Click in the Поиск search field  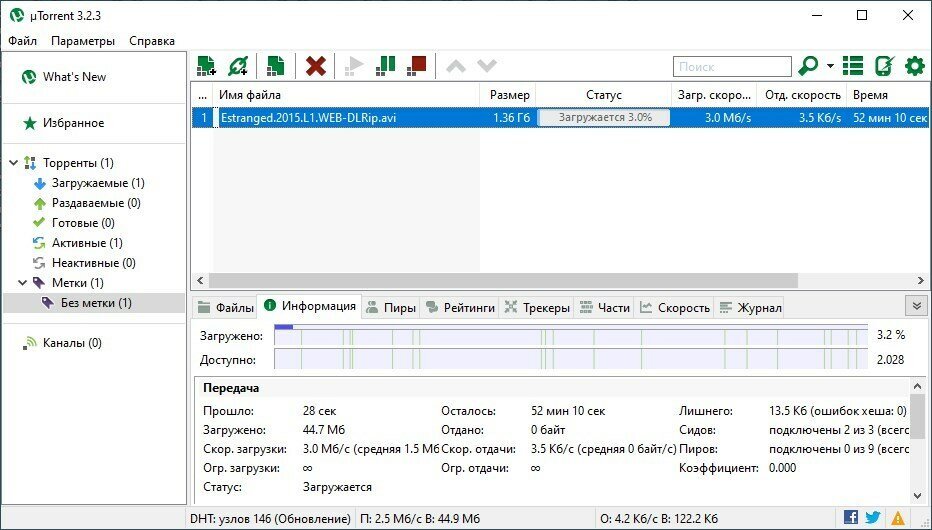point(732,67)
